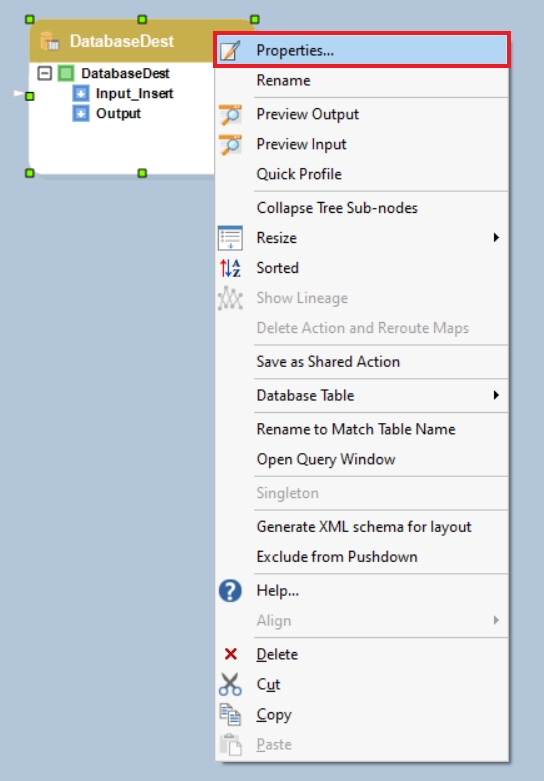Expand the Database Table submenu arrow
The height and width of the screenshot is (781, 544).
click(x=496, y=395)
